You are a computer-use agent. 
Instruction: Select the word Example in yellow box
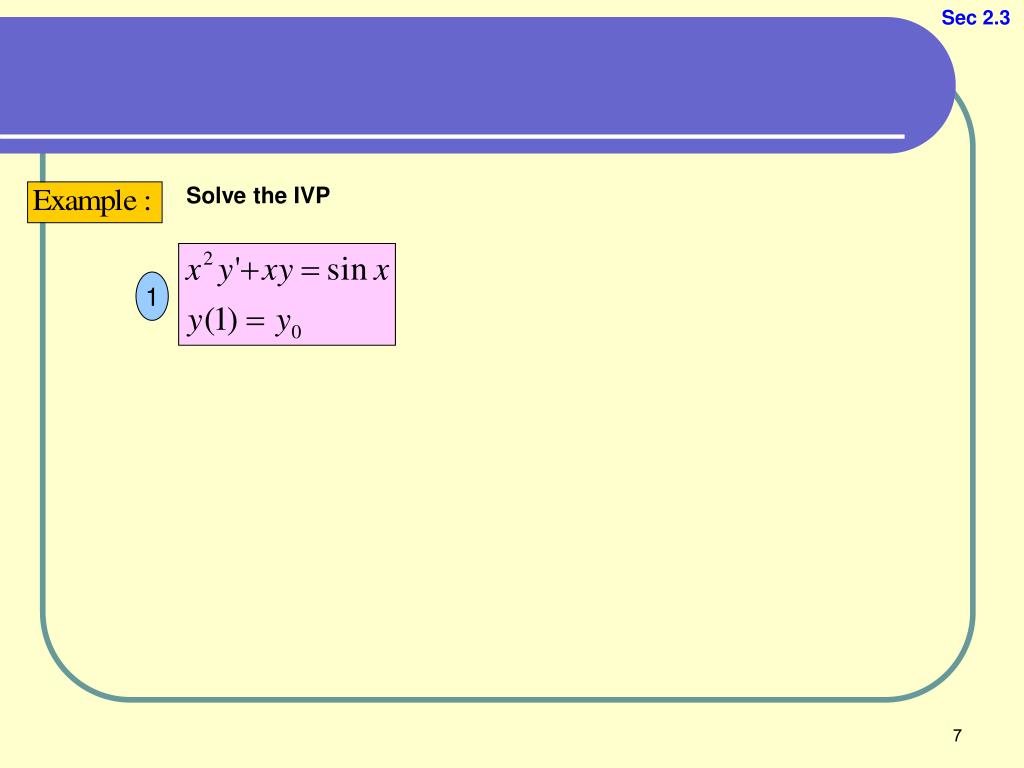click(x=85, y=200)
